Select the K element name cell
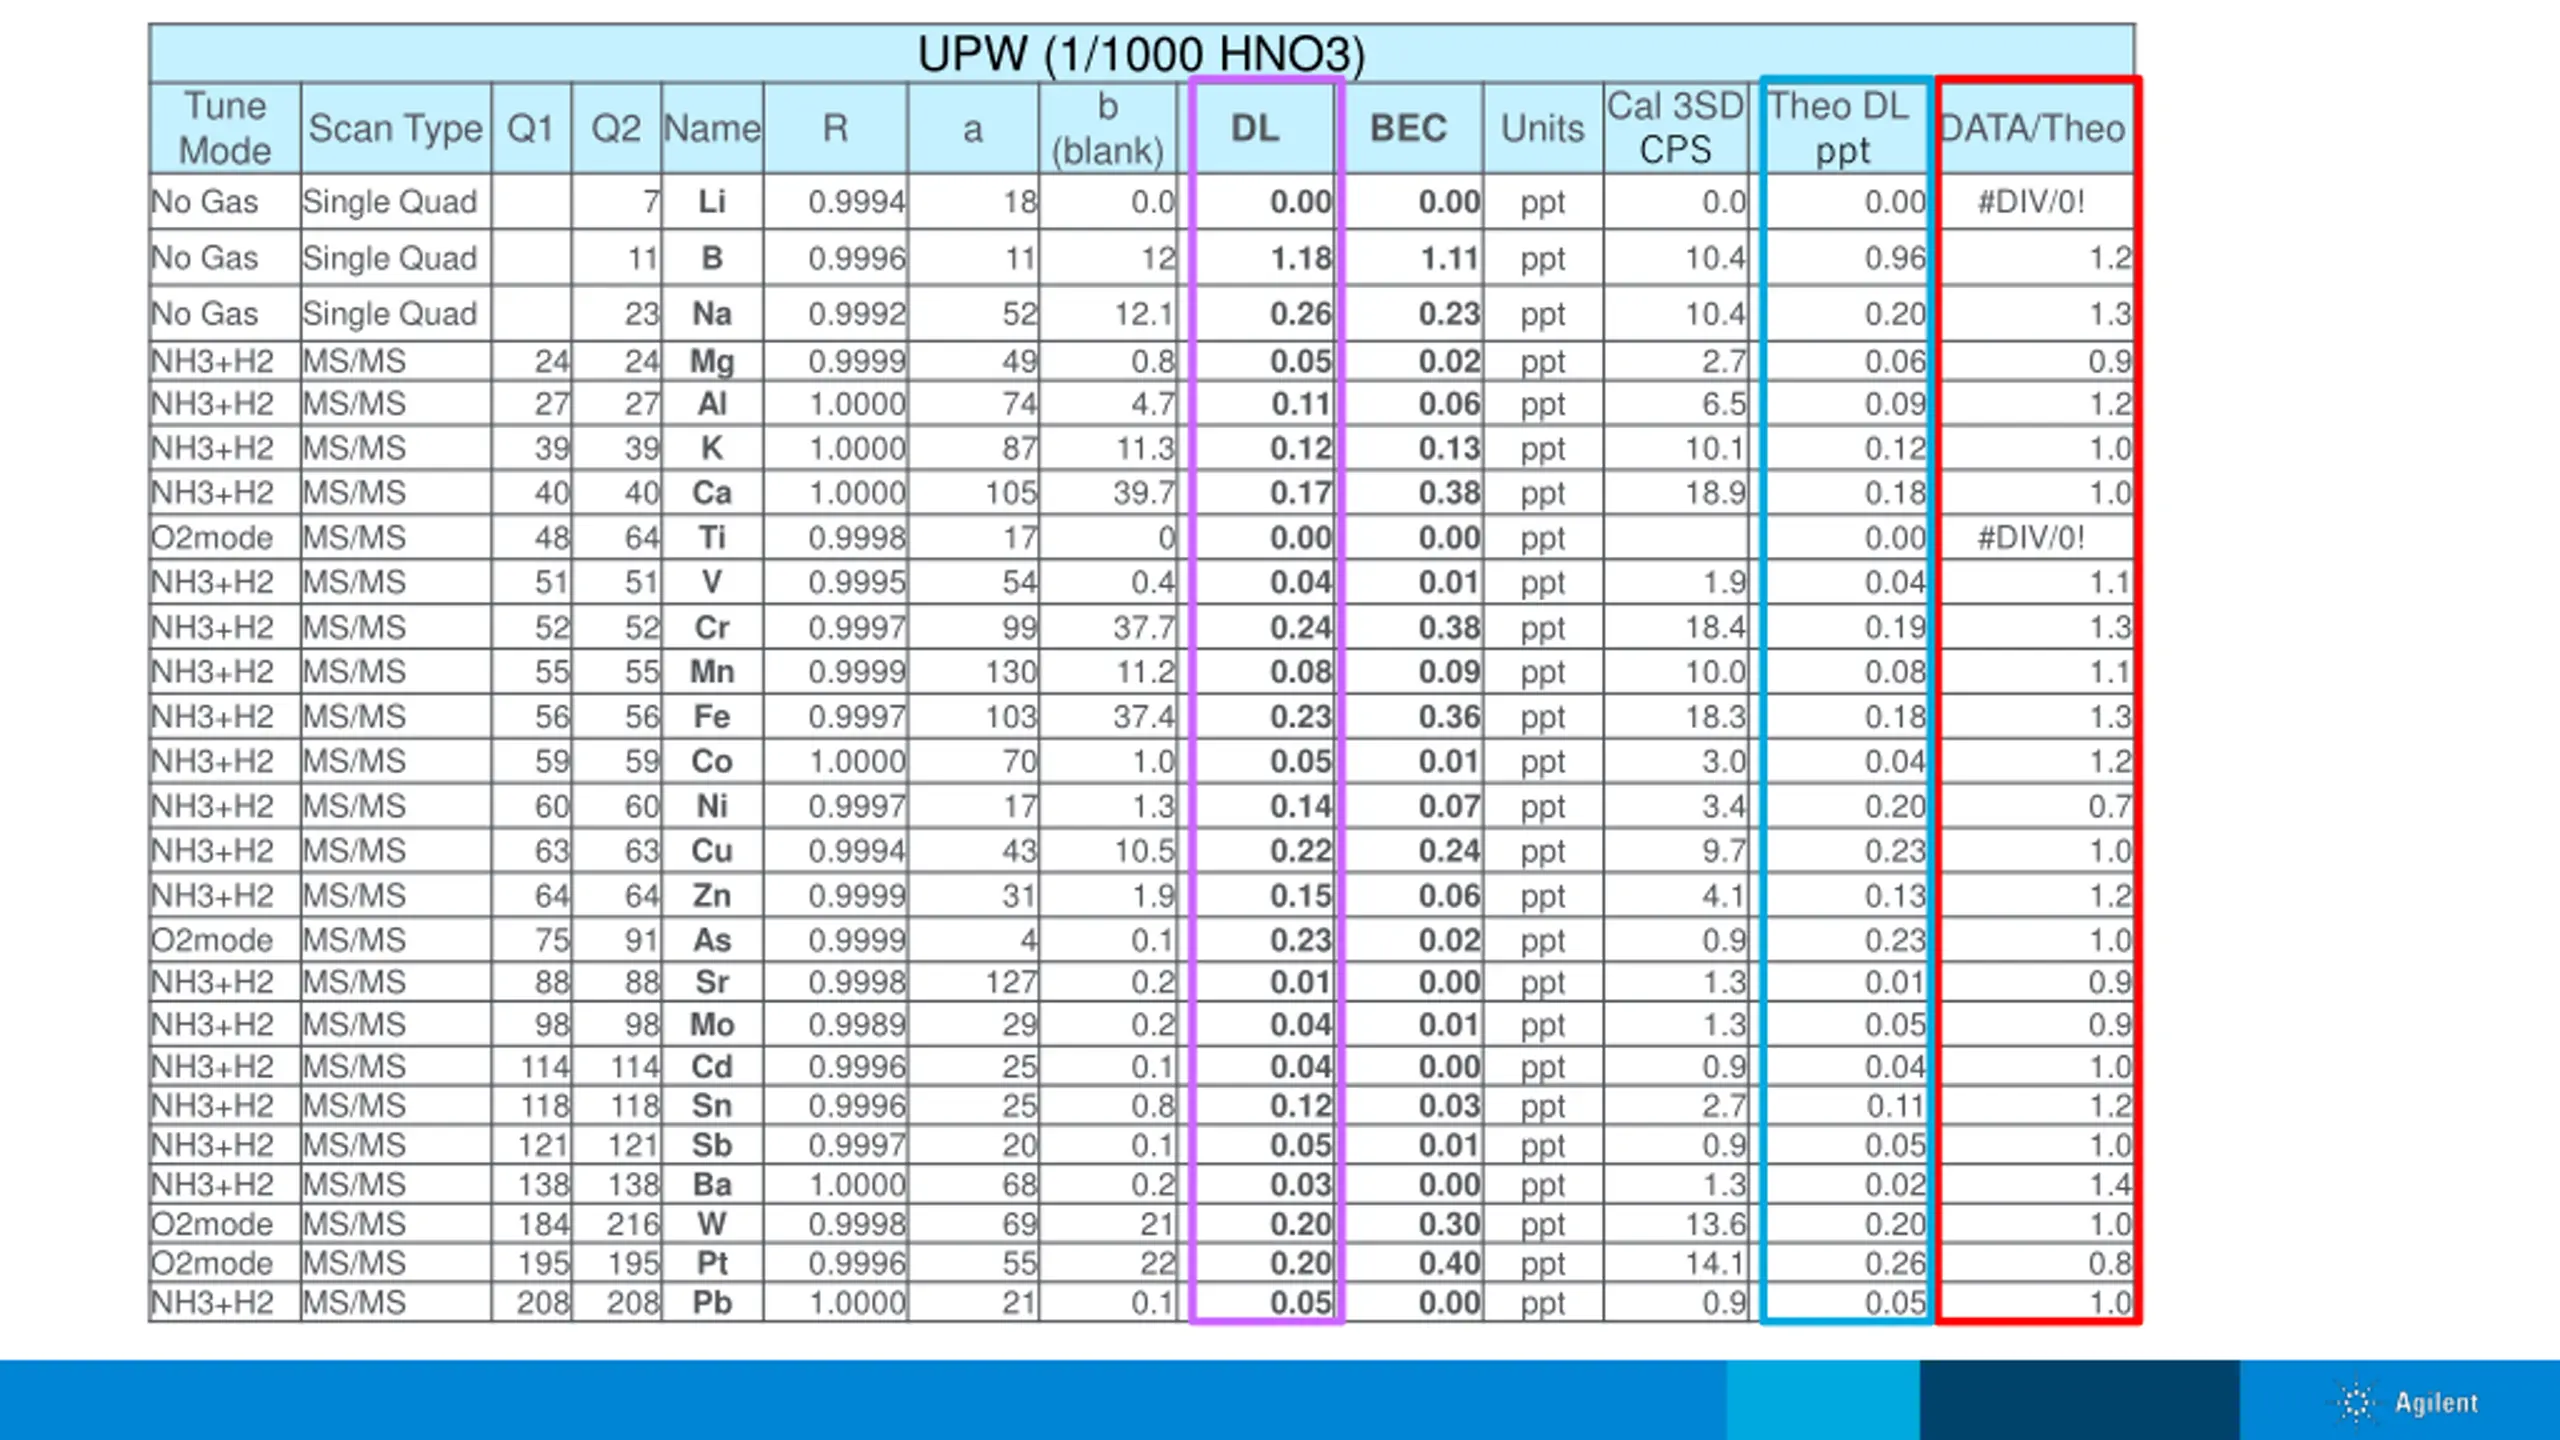The image size is (2560, 1440). (x=712, y=448)
